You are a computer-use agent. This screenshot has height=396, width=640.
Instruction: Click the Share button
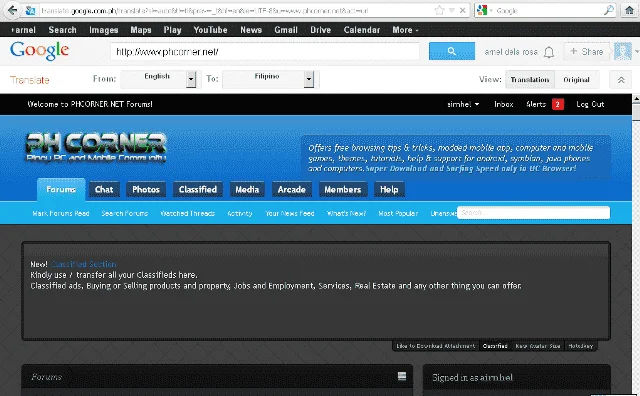coord(587,51)
